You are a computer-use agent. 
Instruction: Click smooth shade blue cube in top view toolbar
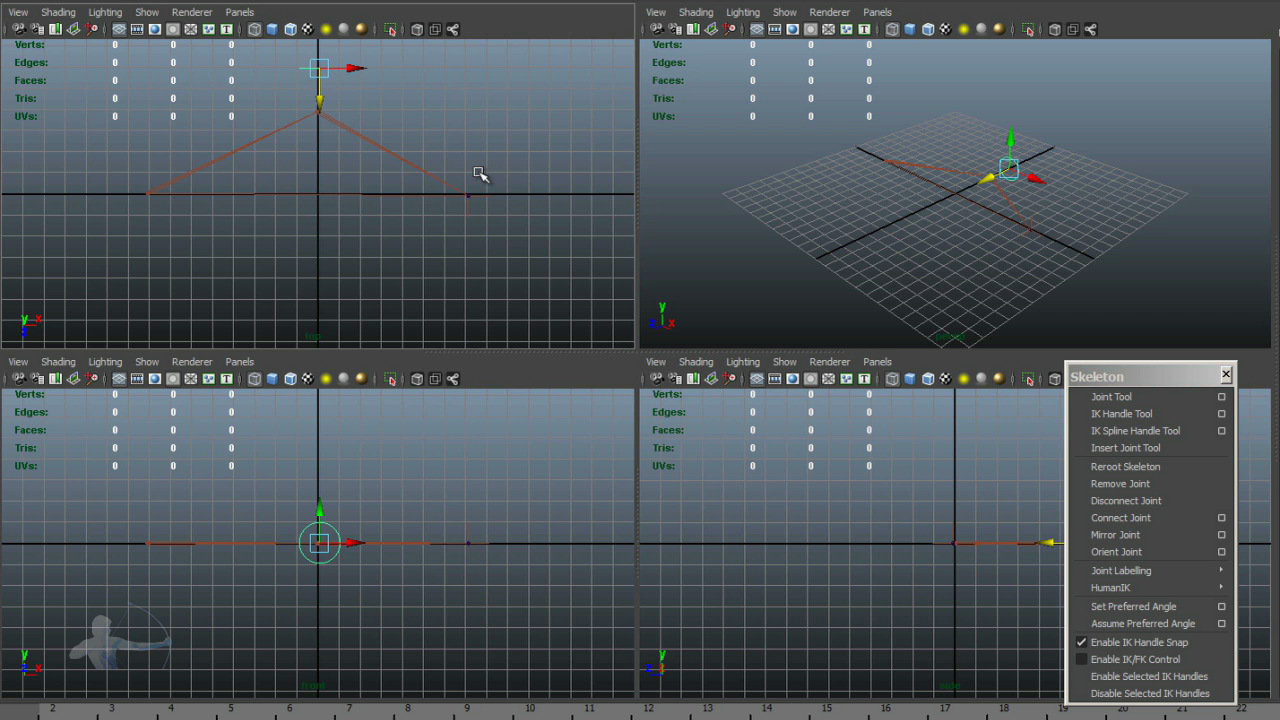tap(272, 29)
